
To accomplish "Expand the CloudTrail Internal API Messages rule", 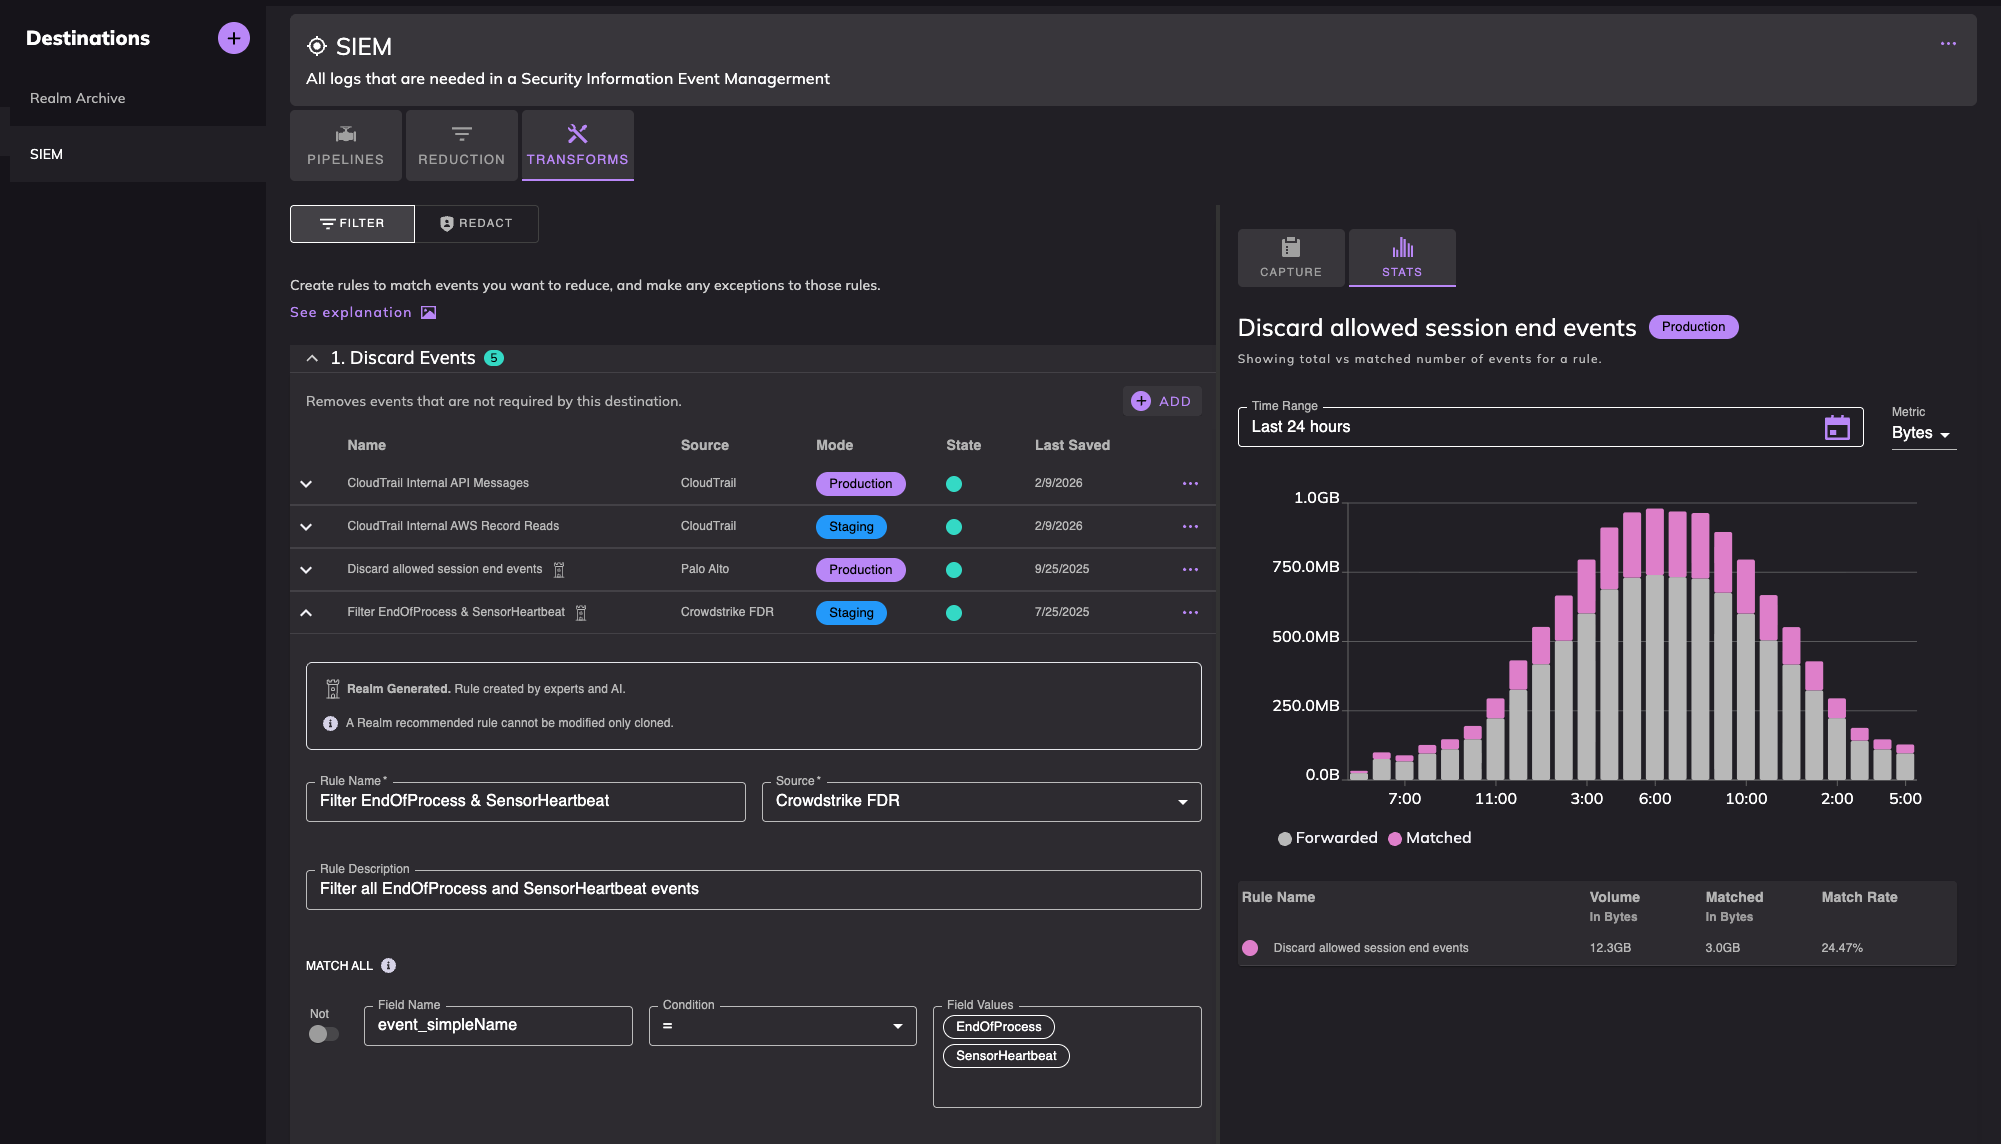I will click(x=306, y=483).
